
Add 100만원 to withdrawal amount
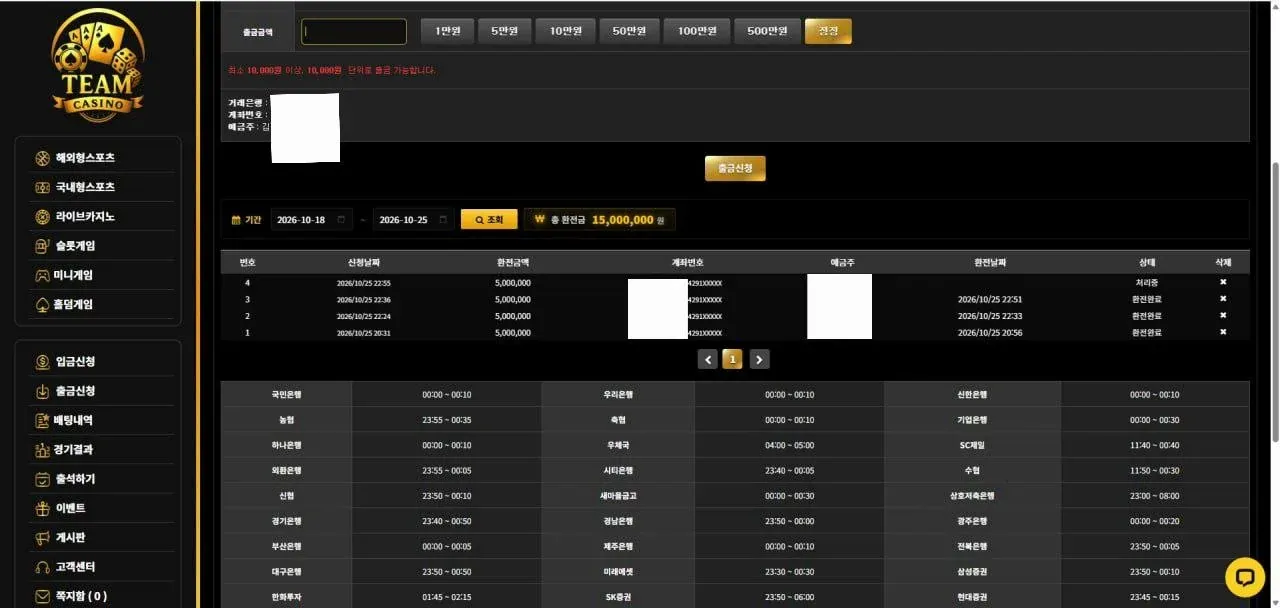[696, 32]
